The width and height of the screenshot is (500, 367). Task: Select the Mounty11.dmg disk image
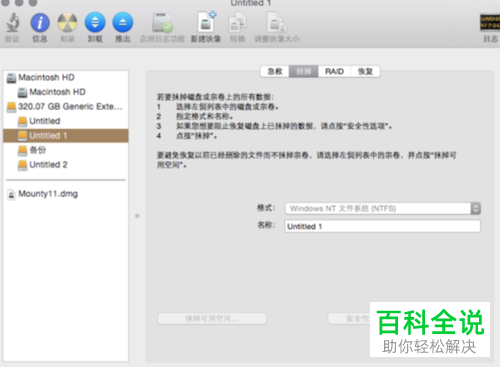[x=66, y=194]
